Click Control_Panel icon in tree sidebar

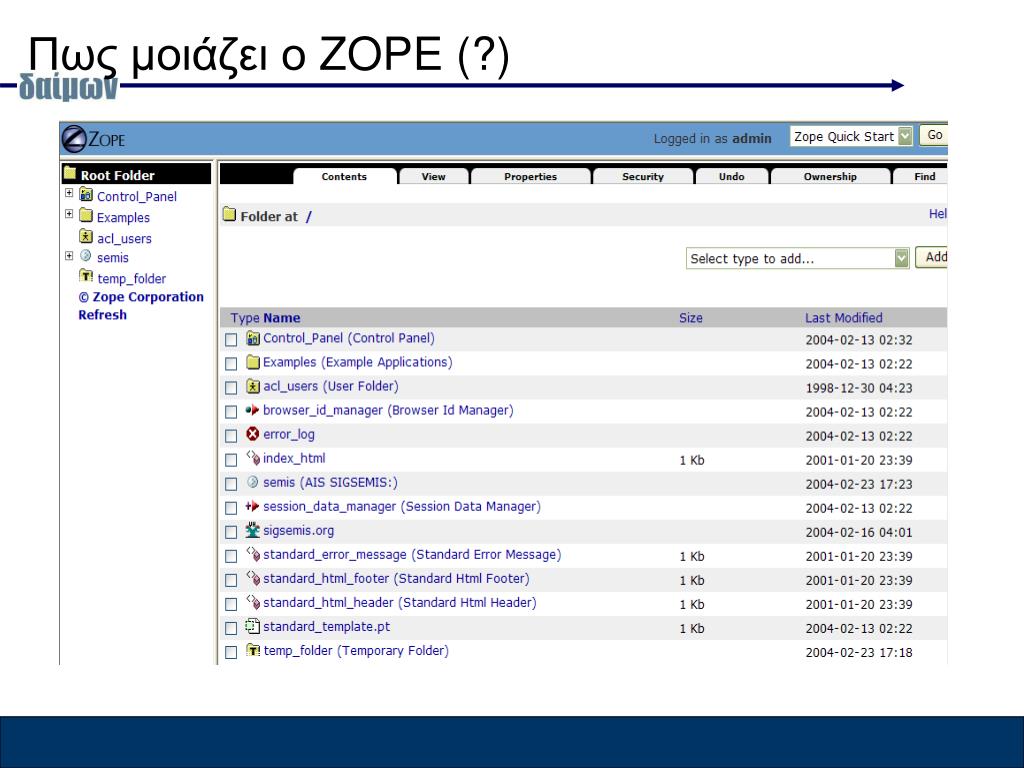(x=86, y=194)
